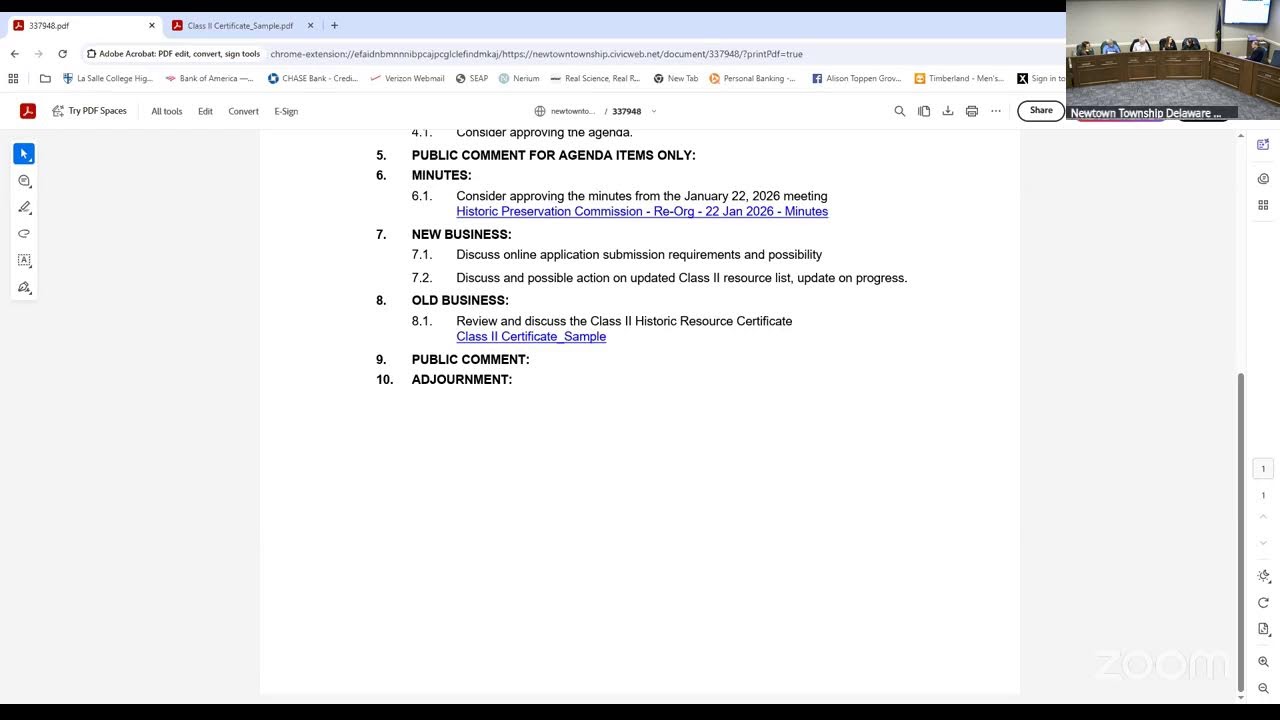
Task: Select the arrow Select tool in left toolbar
Action: [x=24, y=154]
